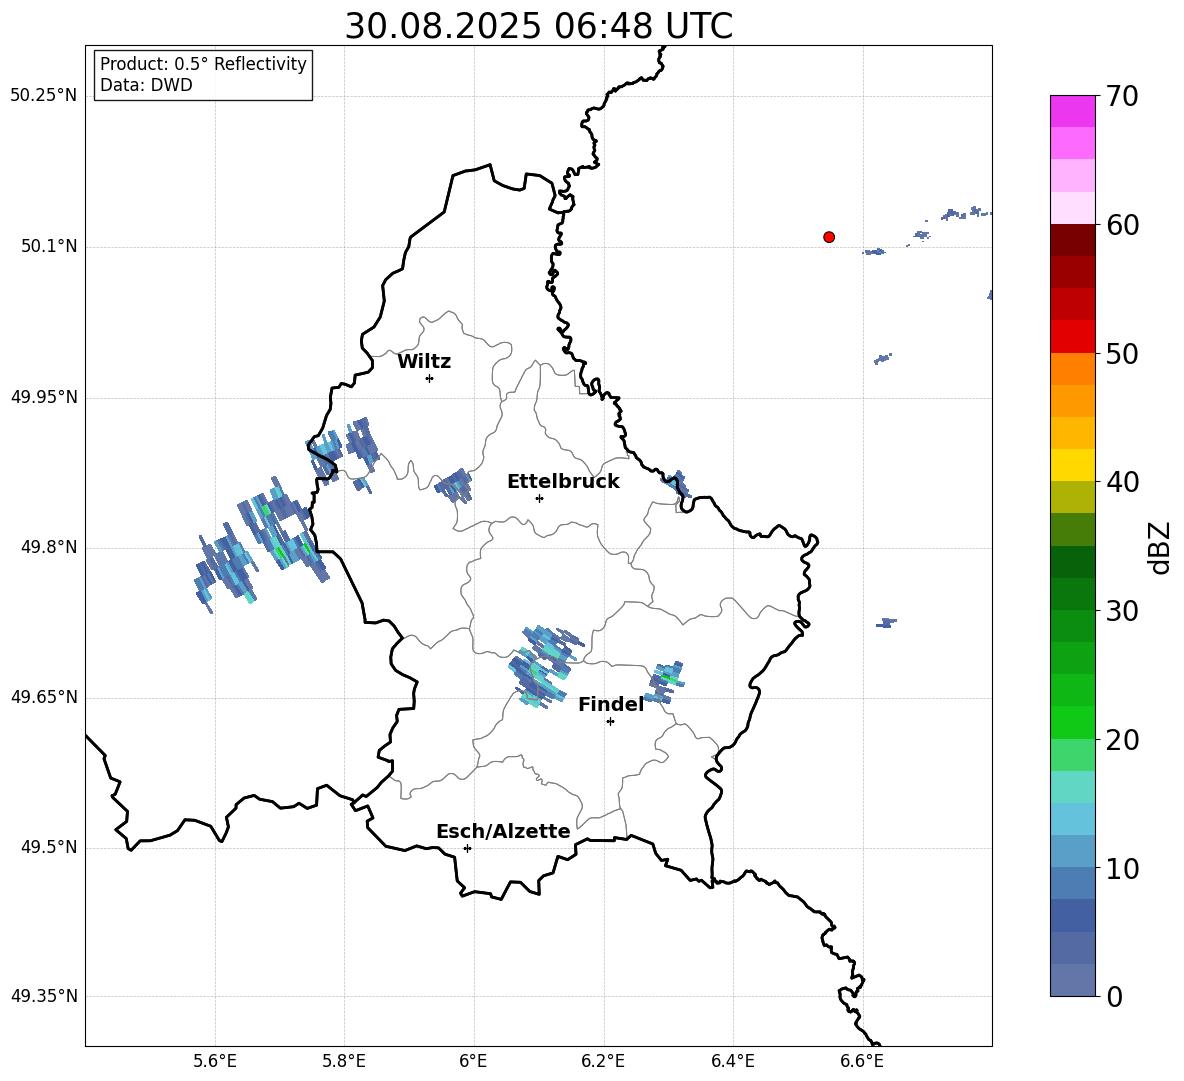The height and width of the screenshot is (1081, 1184).
Task: Click the Findel location cross marker
Action: (610, 722)
